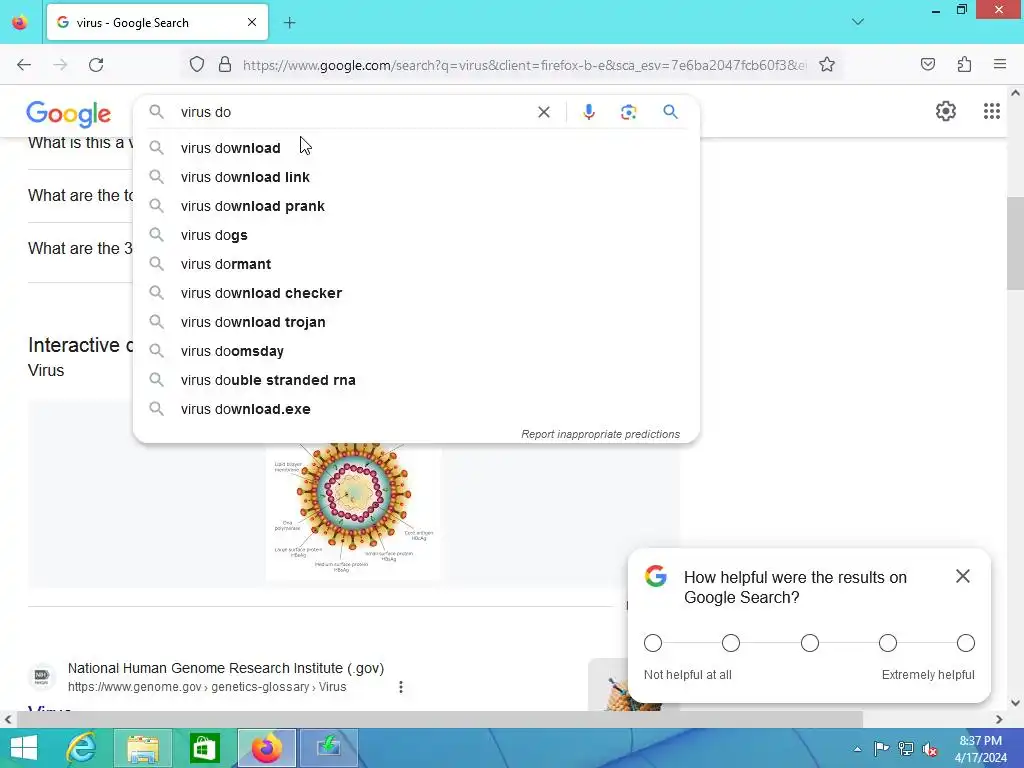Click the network tray icon
The width and height of the screenshot is (1024, 768).
click(x=906, y=749)
